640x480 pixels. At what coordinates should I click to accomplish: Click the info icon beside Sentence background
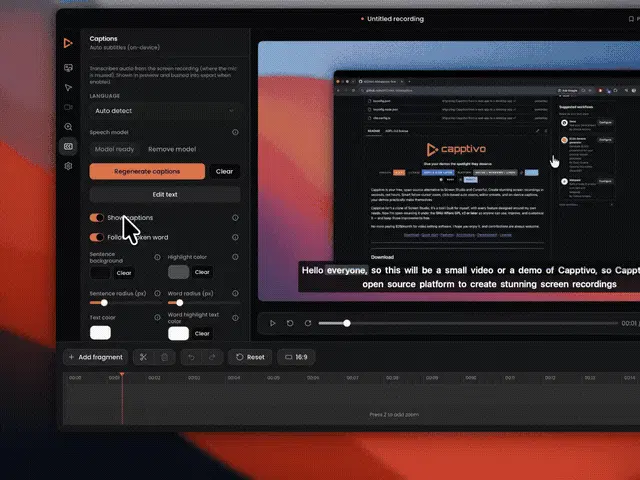click(157, 257)
